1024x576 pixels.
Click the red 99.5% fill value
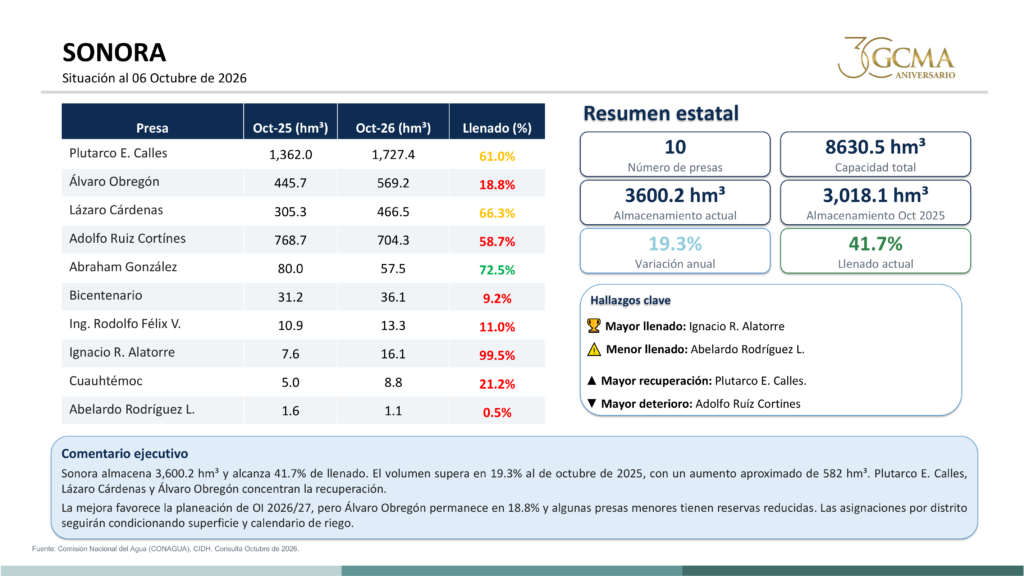coord(497,355)
